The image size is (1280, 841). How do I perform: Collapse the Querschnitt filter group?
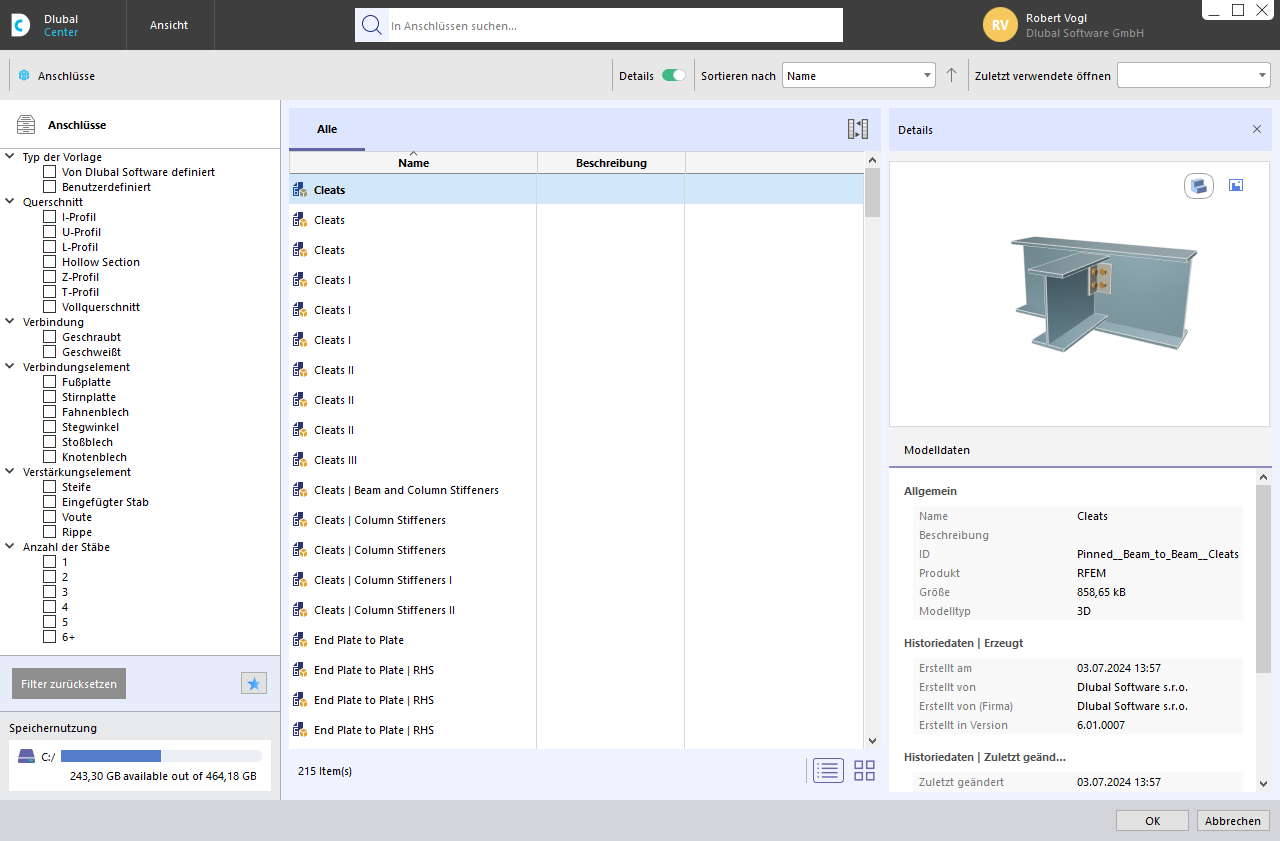click(x=10, y=202)
